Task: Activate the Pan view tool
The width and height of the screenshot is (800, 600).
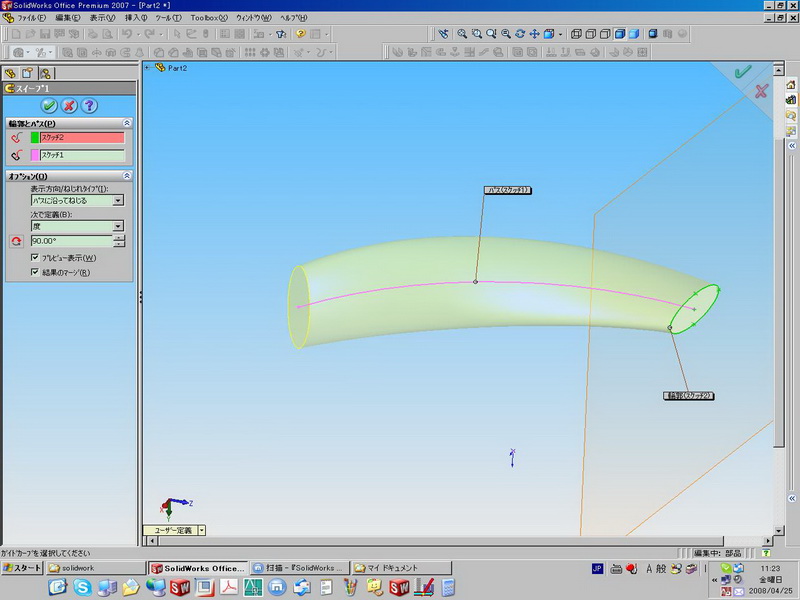Action: (x=534, y=34)
